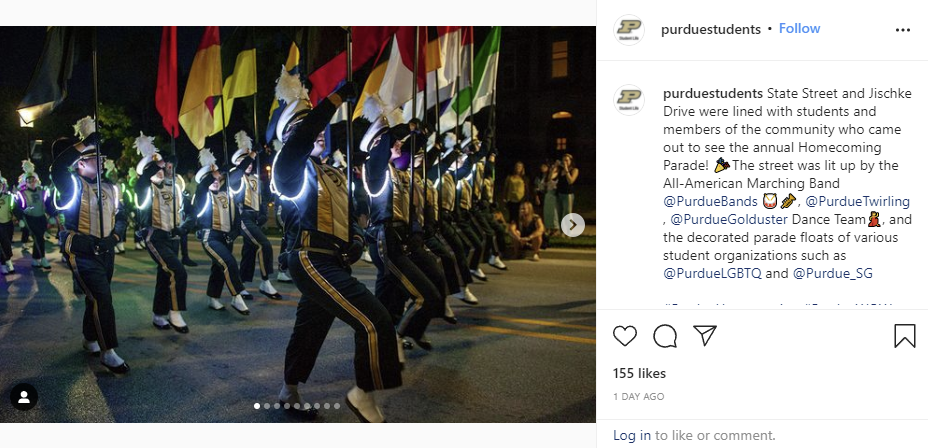928x448 pixels.
Task: Click Log in link to comment
Action: tap(631, 436)
